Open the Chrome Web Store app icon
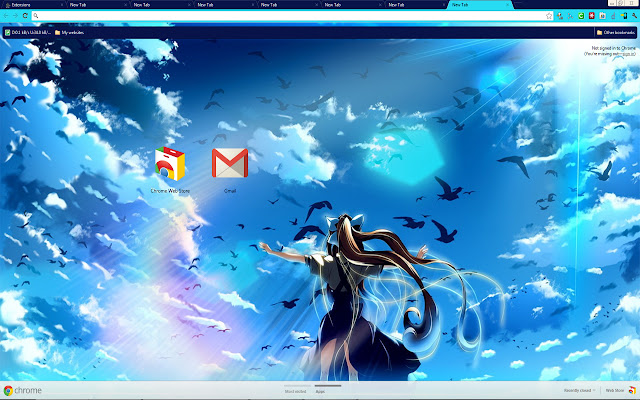The height and width of the screenshot is (400, 640). 170,164
